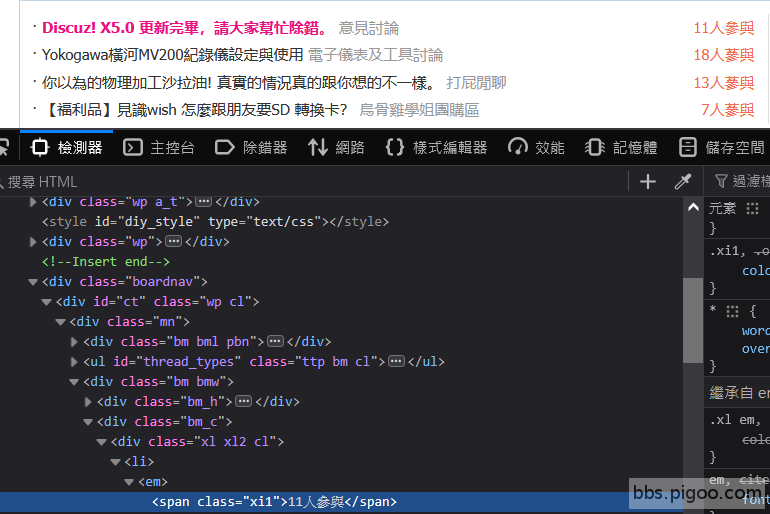Open the Discuz! X5.0 更新完畢 thread link
This screenshot has height=514, width=770.
(x=185, y=28)
